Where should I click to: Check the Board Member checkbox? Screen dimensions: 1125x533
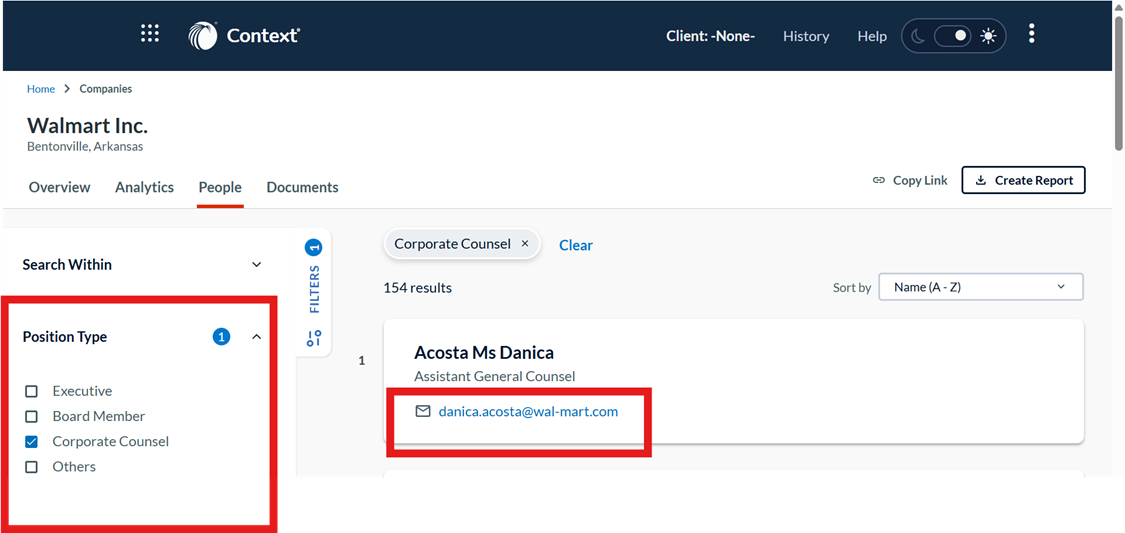[32, 417]
